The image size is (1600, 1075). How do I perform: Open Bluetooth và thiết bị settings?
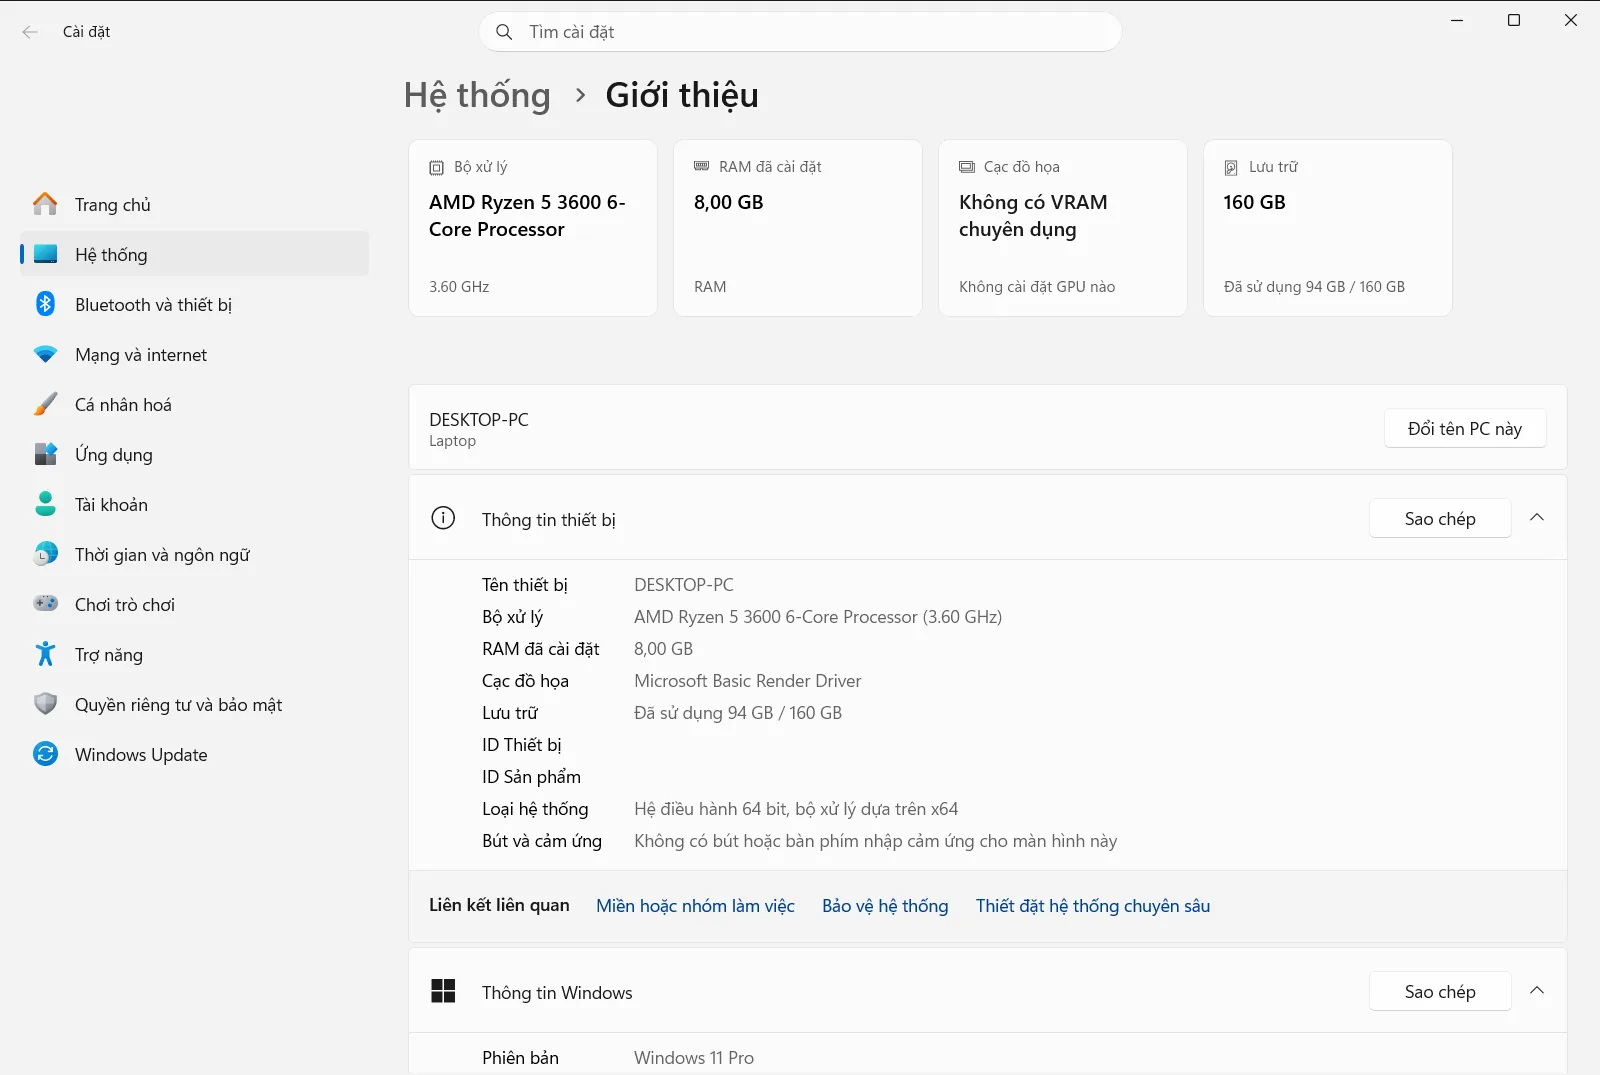194,304
